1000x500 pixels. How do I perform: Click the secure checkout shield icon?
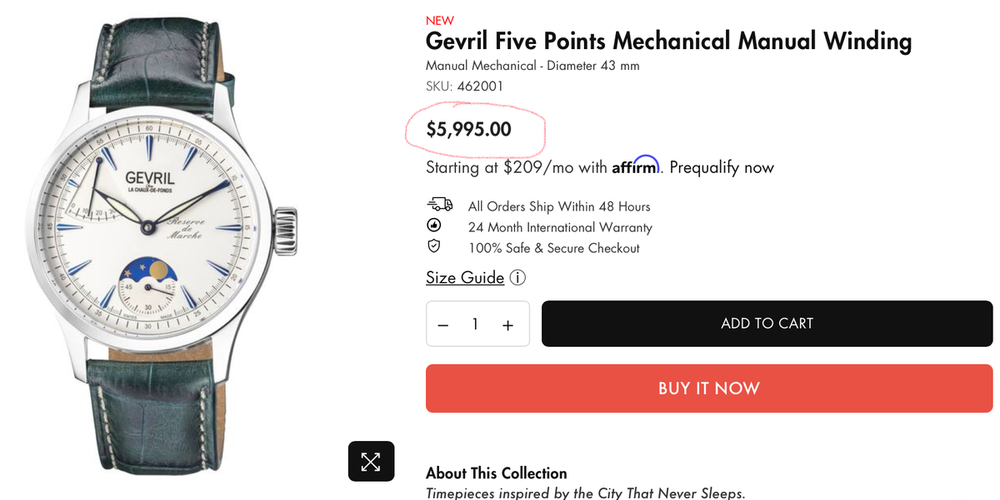434,246
